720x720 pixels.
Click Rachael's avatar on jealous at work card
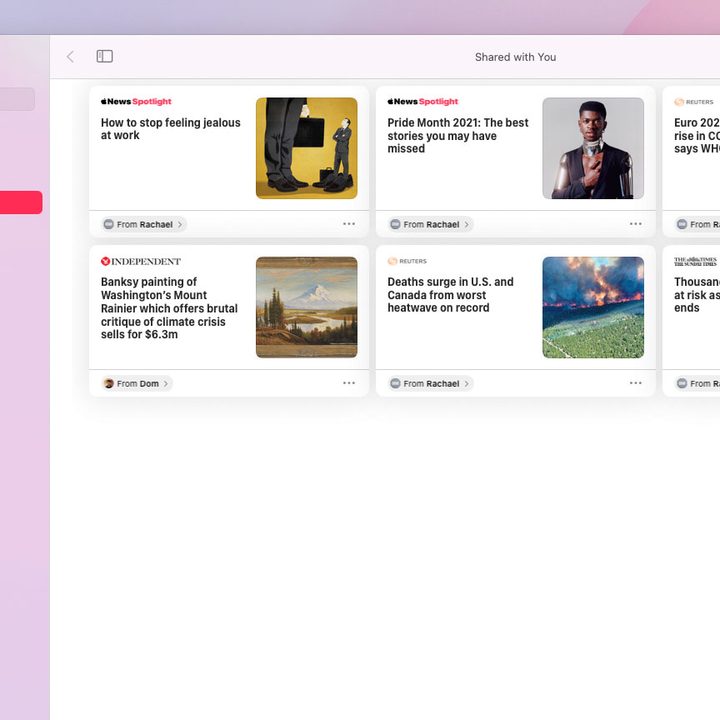108,225
